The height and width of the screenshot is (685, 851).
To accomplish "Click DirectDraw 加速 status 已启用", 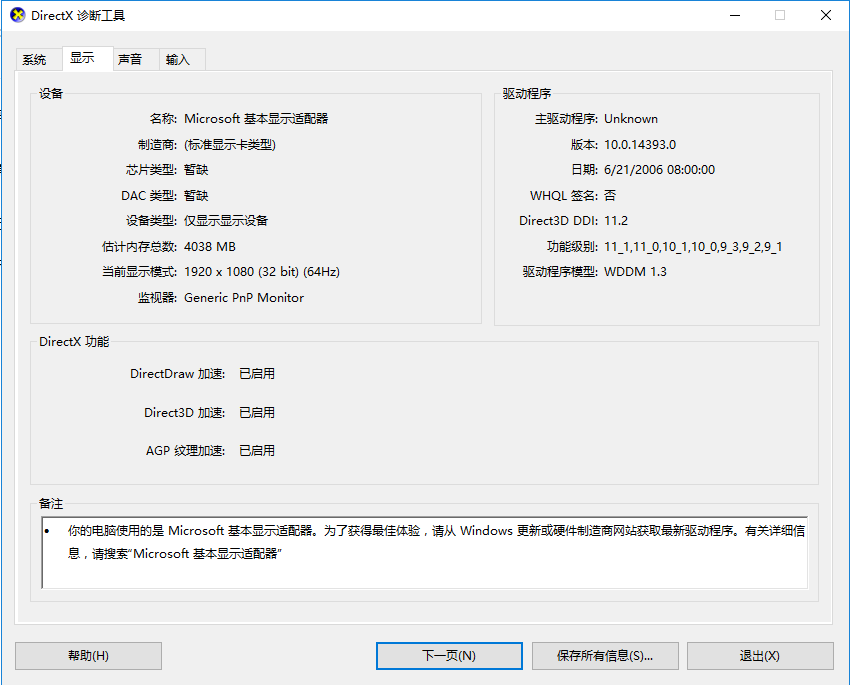I will 257,374.
